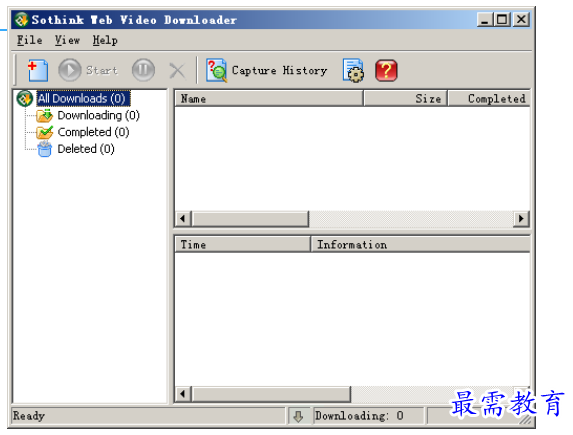Select Deleted (0) tree item
The width and height of the screenshot is (573, 435).
tap(86, 149)
